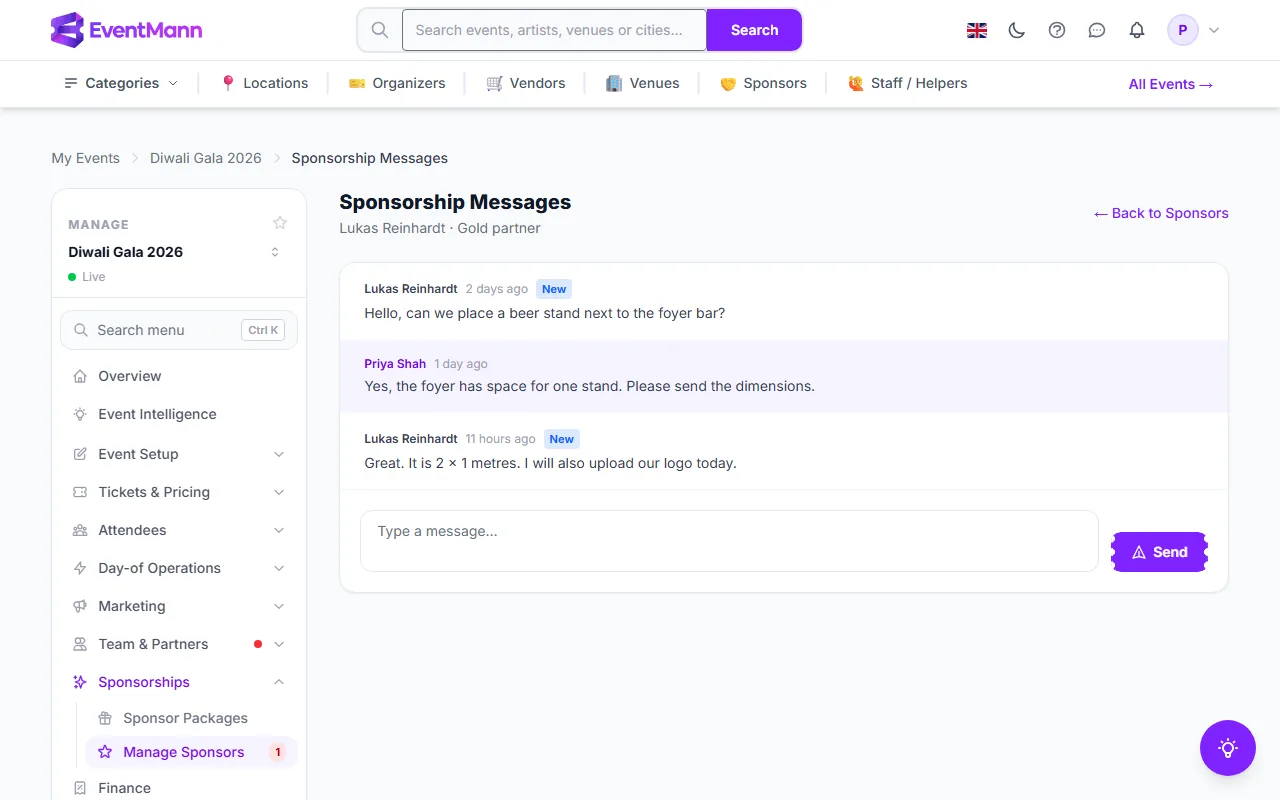Send the message with Send button
The image size is (1280, 800).
pos(1160,552)
